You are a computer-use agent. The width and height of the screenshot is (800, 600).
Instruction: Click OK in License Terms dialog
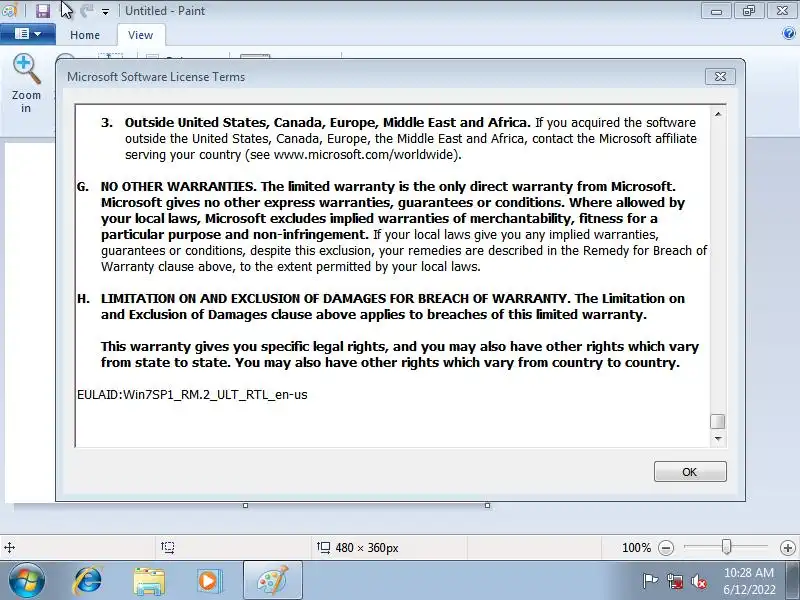click(x=690, y=472)
